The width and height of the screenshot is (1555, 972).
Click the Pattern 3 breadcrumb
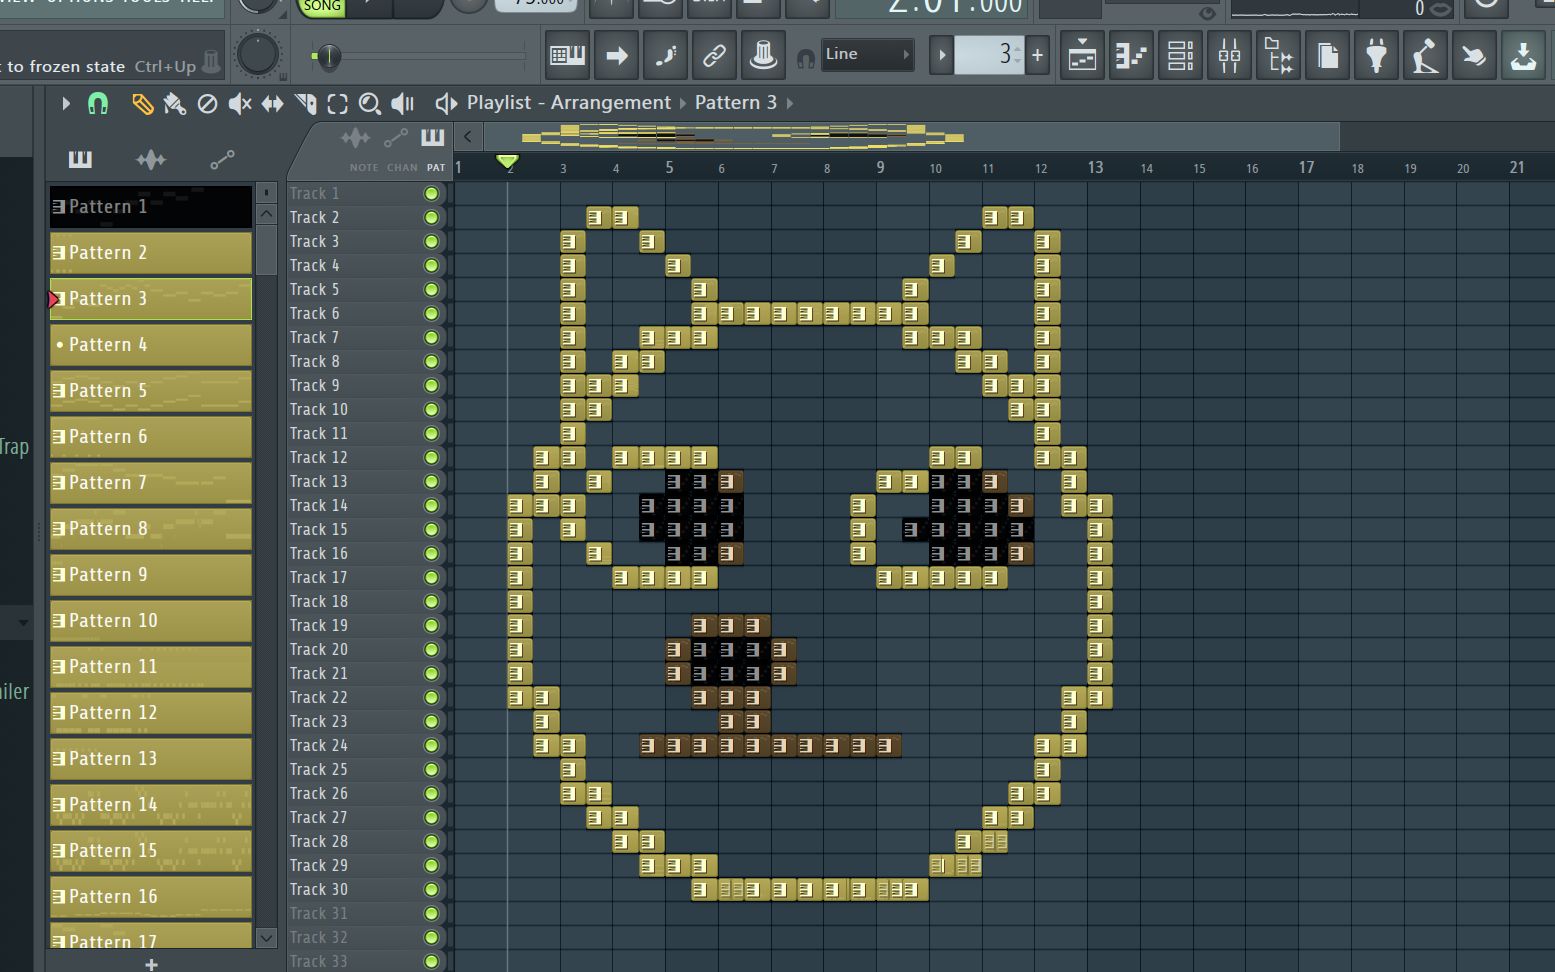pos(735,103)
